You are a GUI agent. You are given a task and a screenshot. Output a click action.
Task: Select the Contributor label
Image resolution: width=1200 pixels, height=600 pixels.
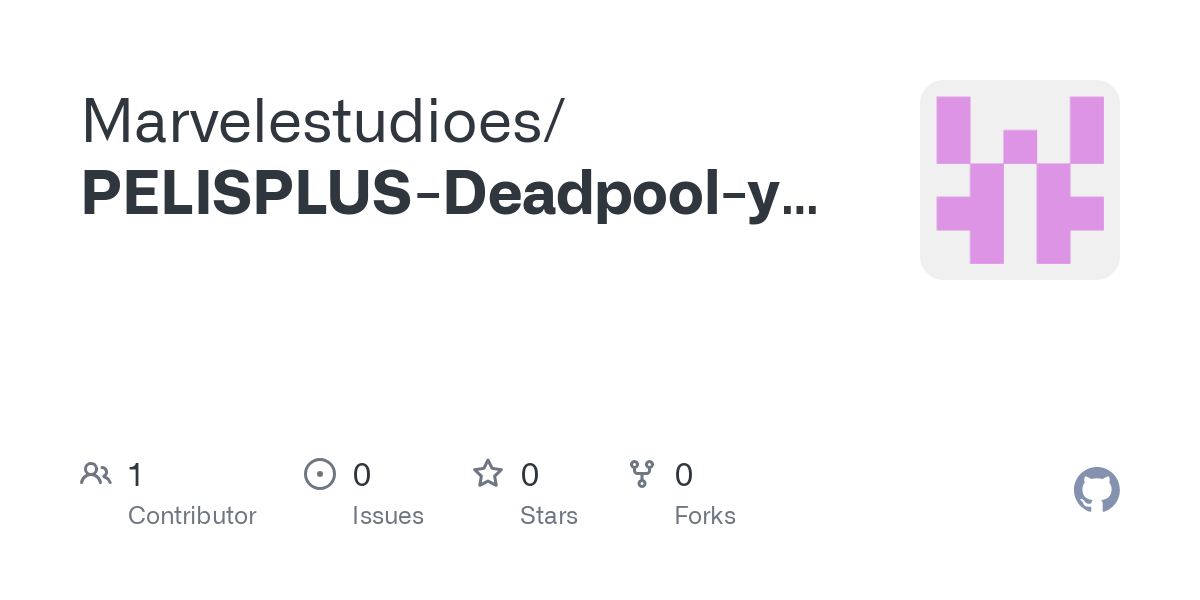pos(192,516)
